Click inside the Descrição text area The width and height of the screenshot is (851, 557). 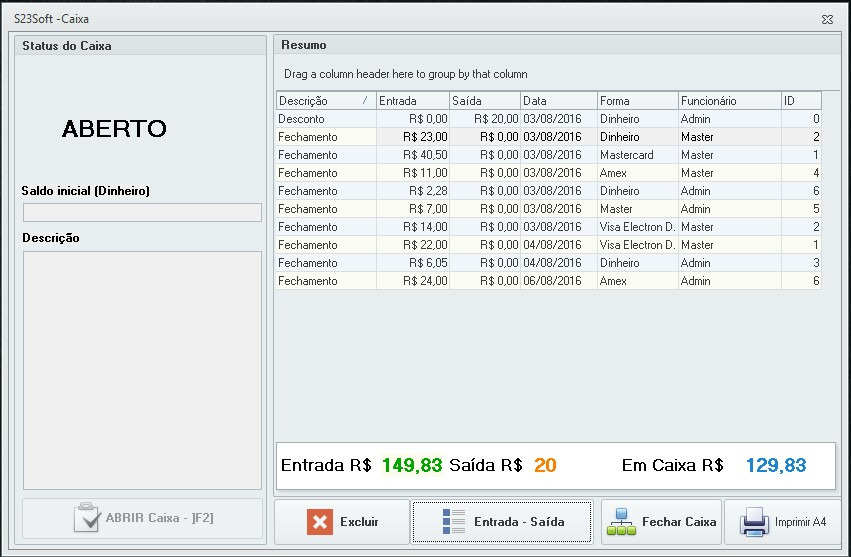[x=142, y=369]
